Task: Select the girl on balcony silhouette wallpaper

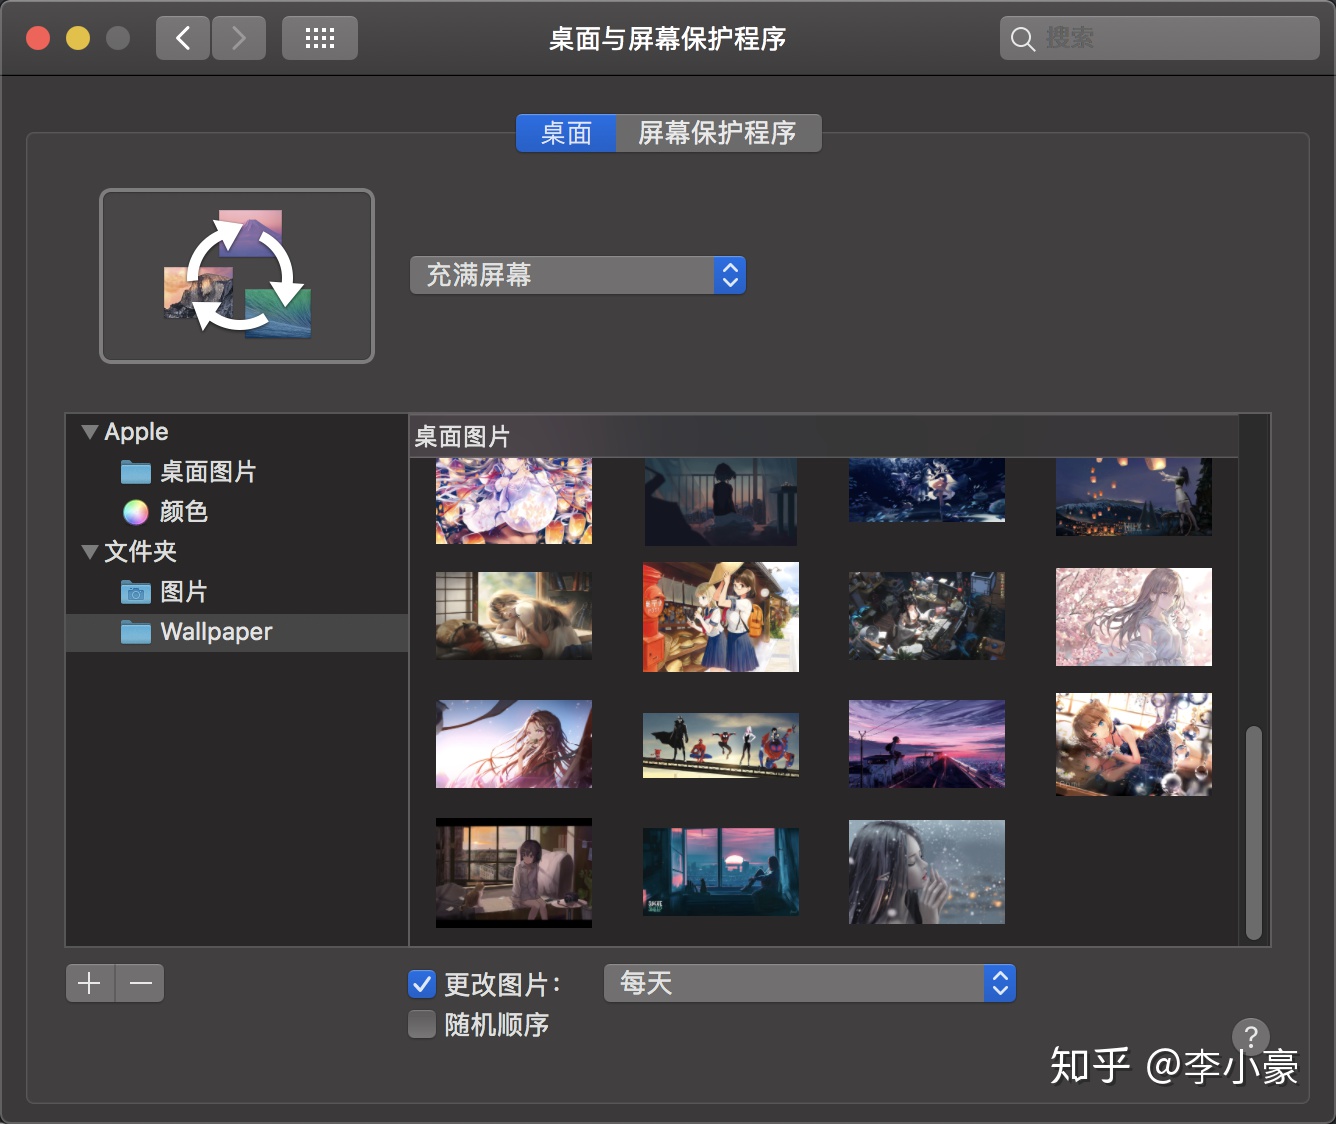Action: pos(721,501)
